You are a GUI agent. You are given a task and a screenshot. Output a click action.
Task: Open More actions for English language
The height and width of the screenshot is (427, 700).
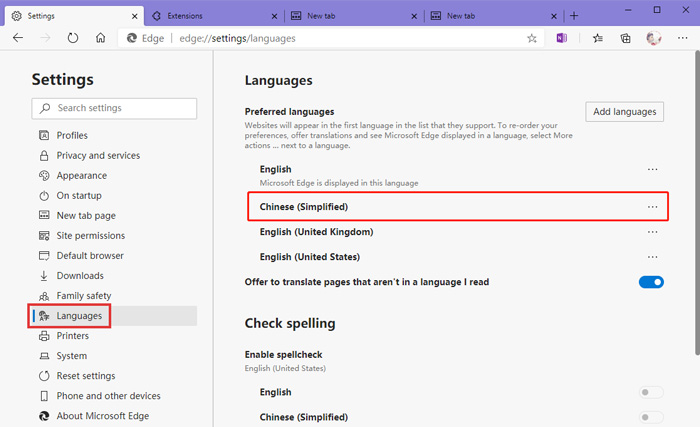(652, 169)
